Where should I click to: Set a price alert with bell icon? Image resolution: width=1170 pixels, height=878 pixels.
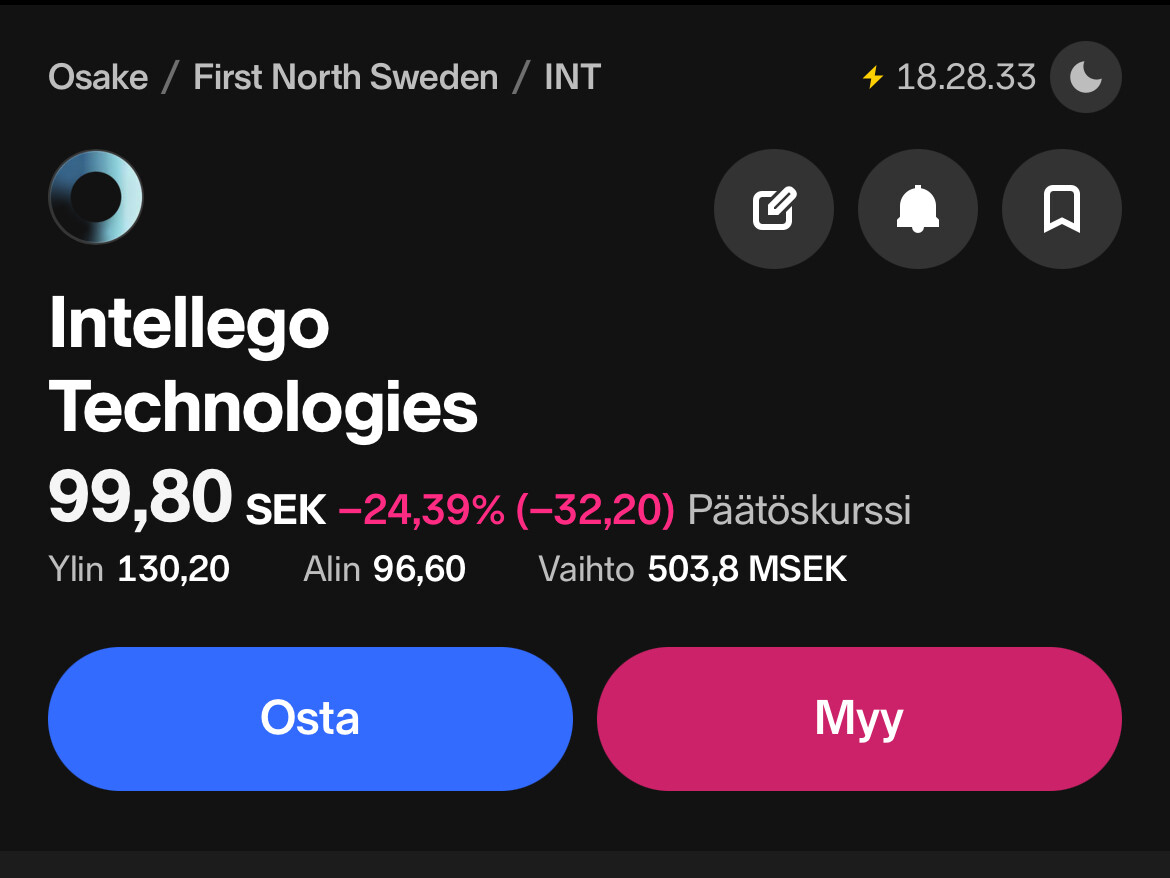(x=918, y=209)
